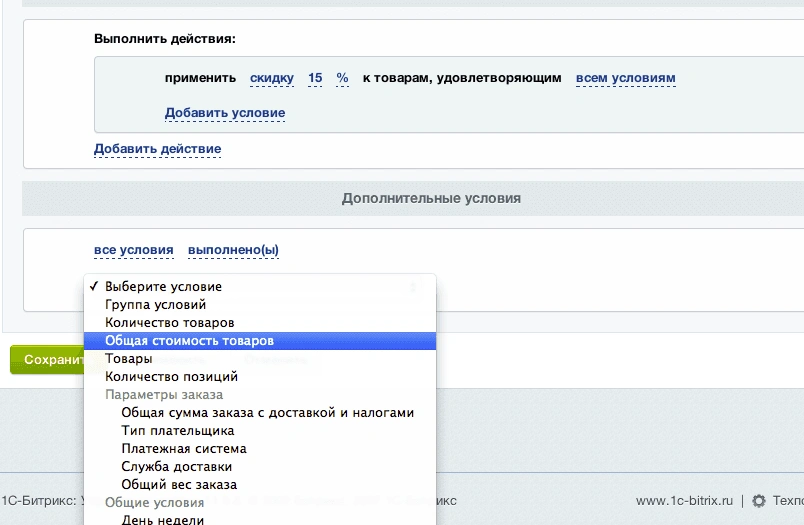Change the percent unit link

coord(343,78)
